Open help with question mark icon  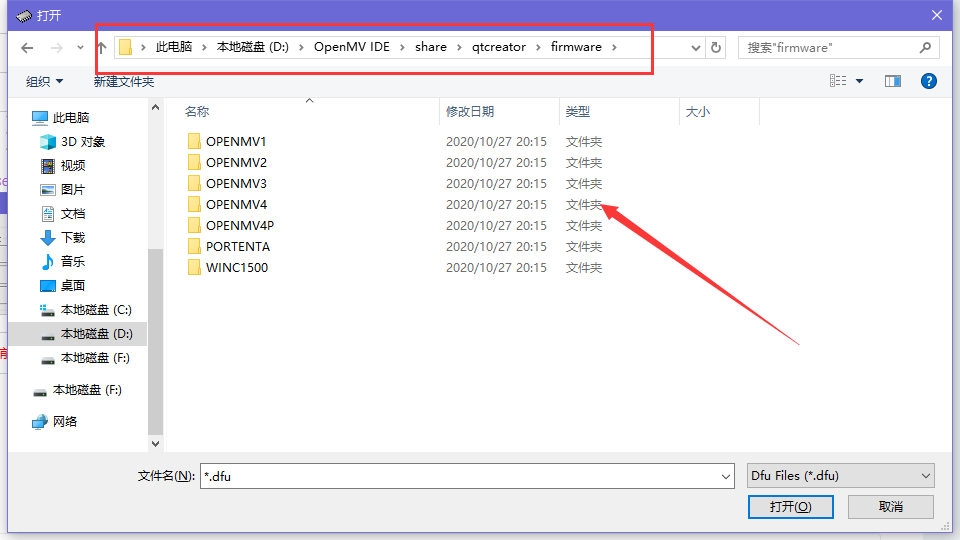point(929,81)
